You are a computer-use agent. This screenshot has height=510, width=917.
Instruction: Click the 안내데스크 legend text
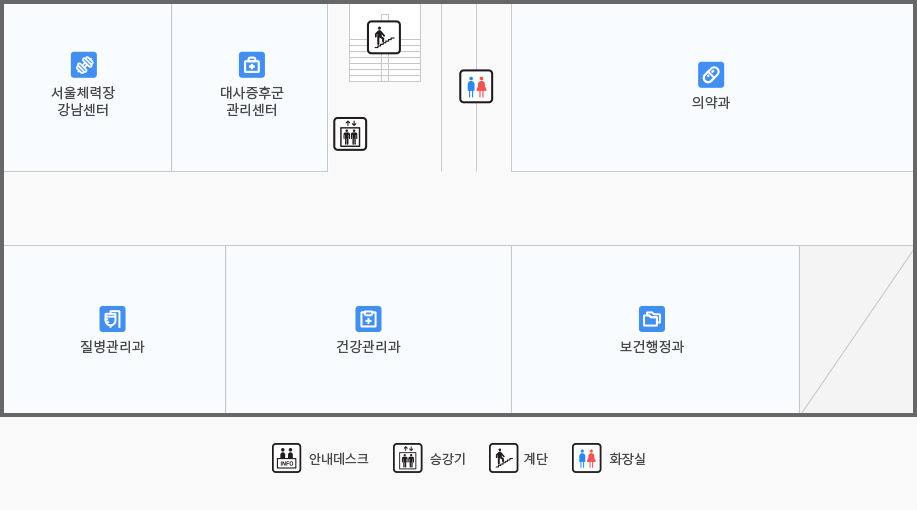click(339, 459)
